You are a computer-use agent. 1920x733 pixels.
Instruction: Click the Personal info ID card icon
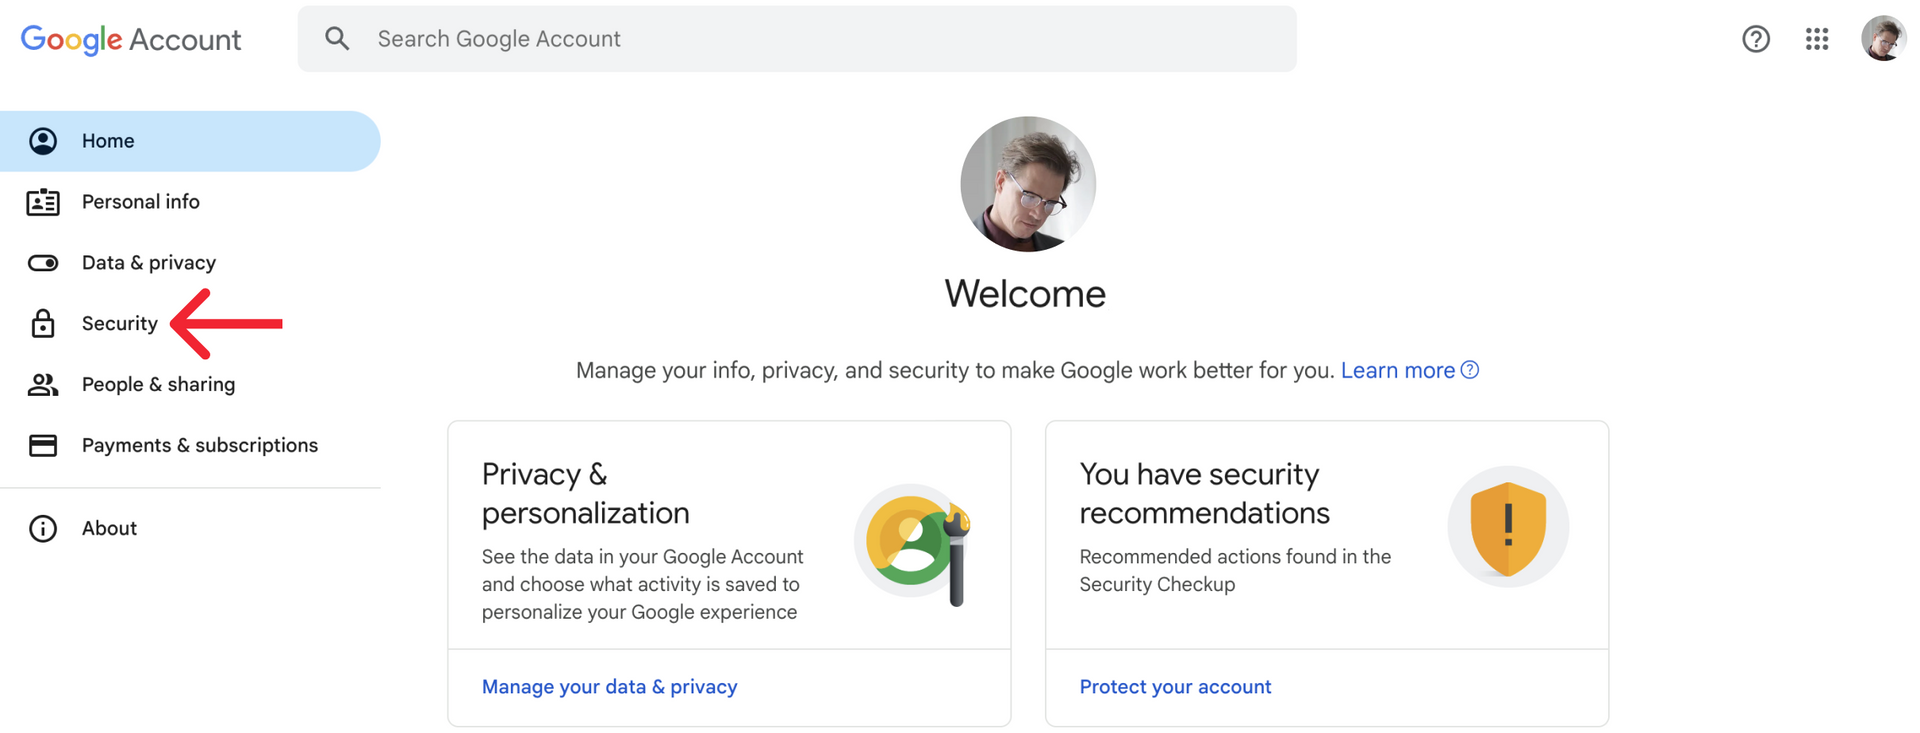pos(43,202)
